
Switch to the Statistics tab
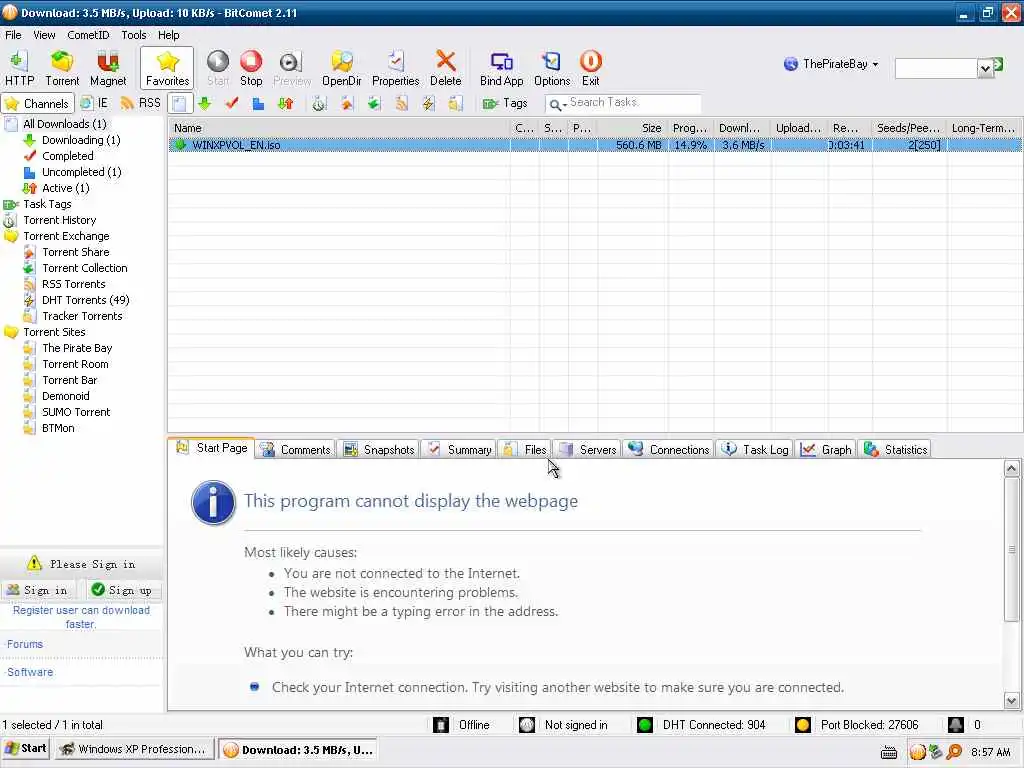[896, 449]
